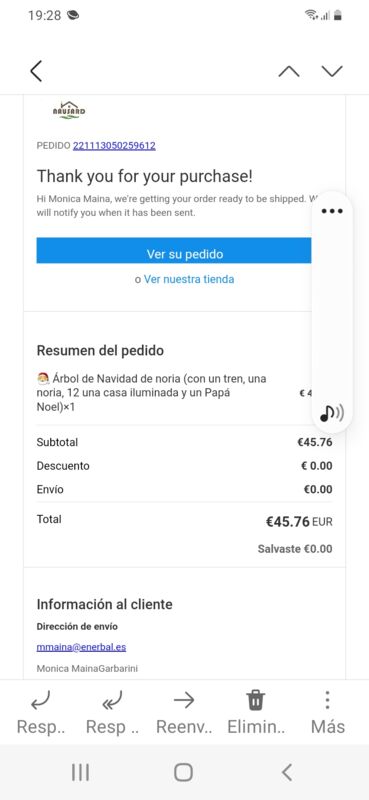Tap the back arrow to leave email
The image size is (369, 800).
pos(36,71)
